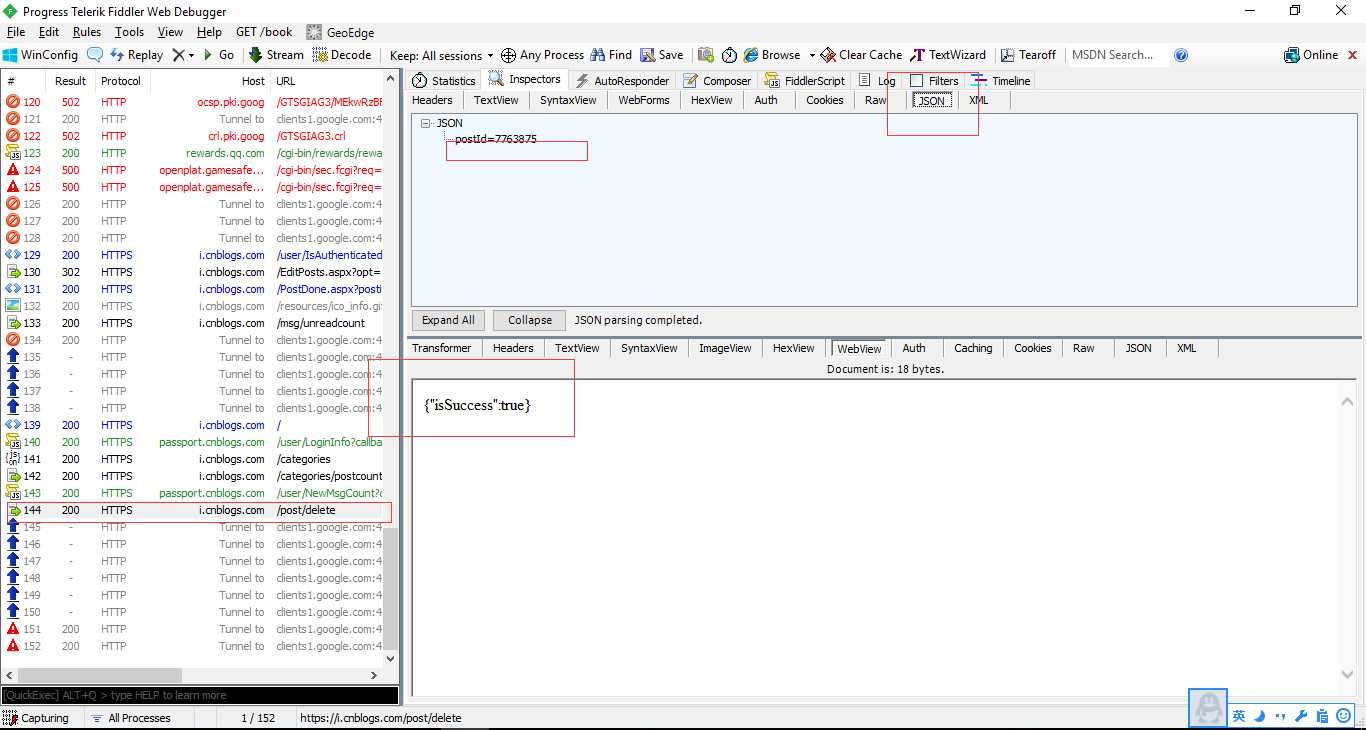Switch to the AutoResponder tab

tap(622, 81)
